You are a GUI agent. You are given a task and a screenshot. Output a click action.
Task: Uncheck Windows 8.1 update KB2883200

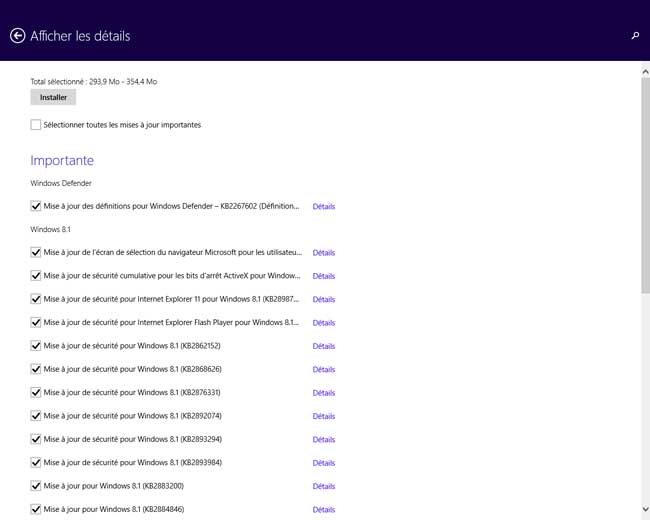36,486
